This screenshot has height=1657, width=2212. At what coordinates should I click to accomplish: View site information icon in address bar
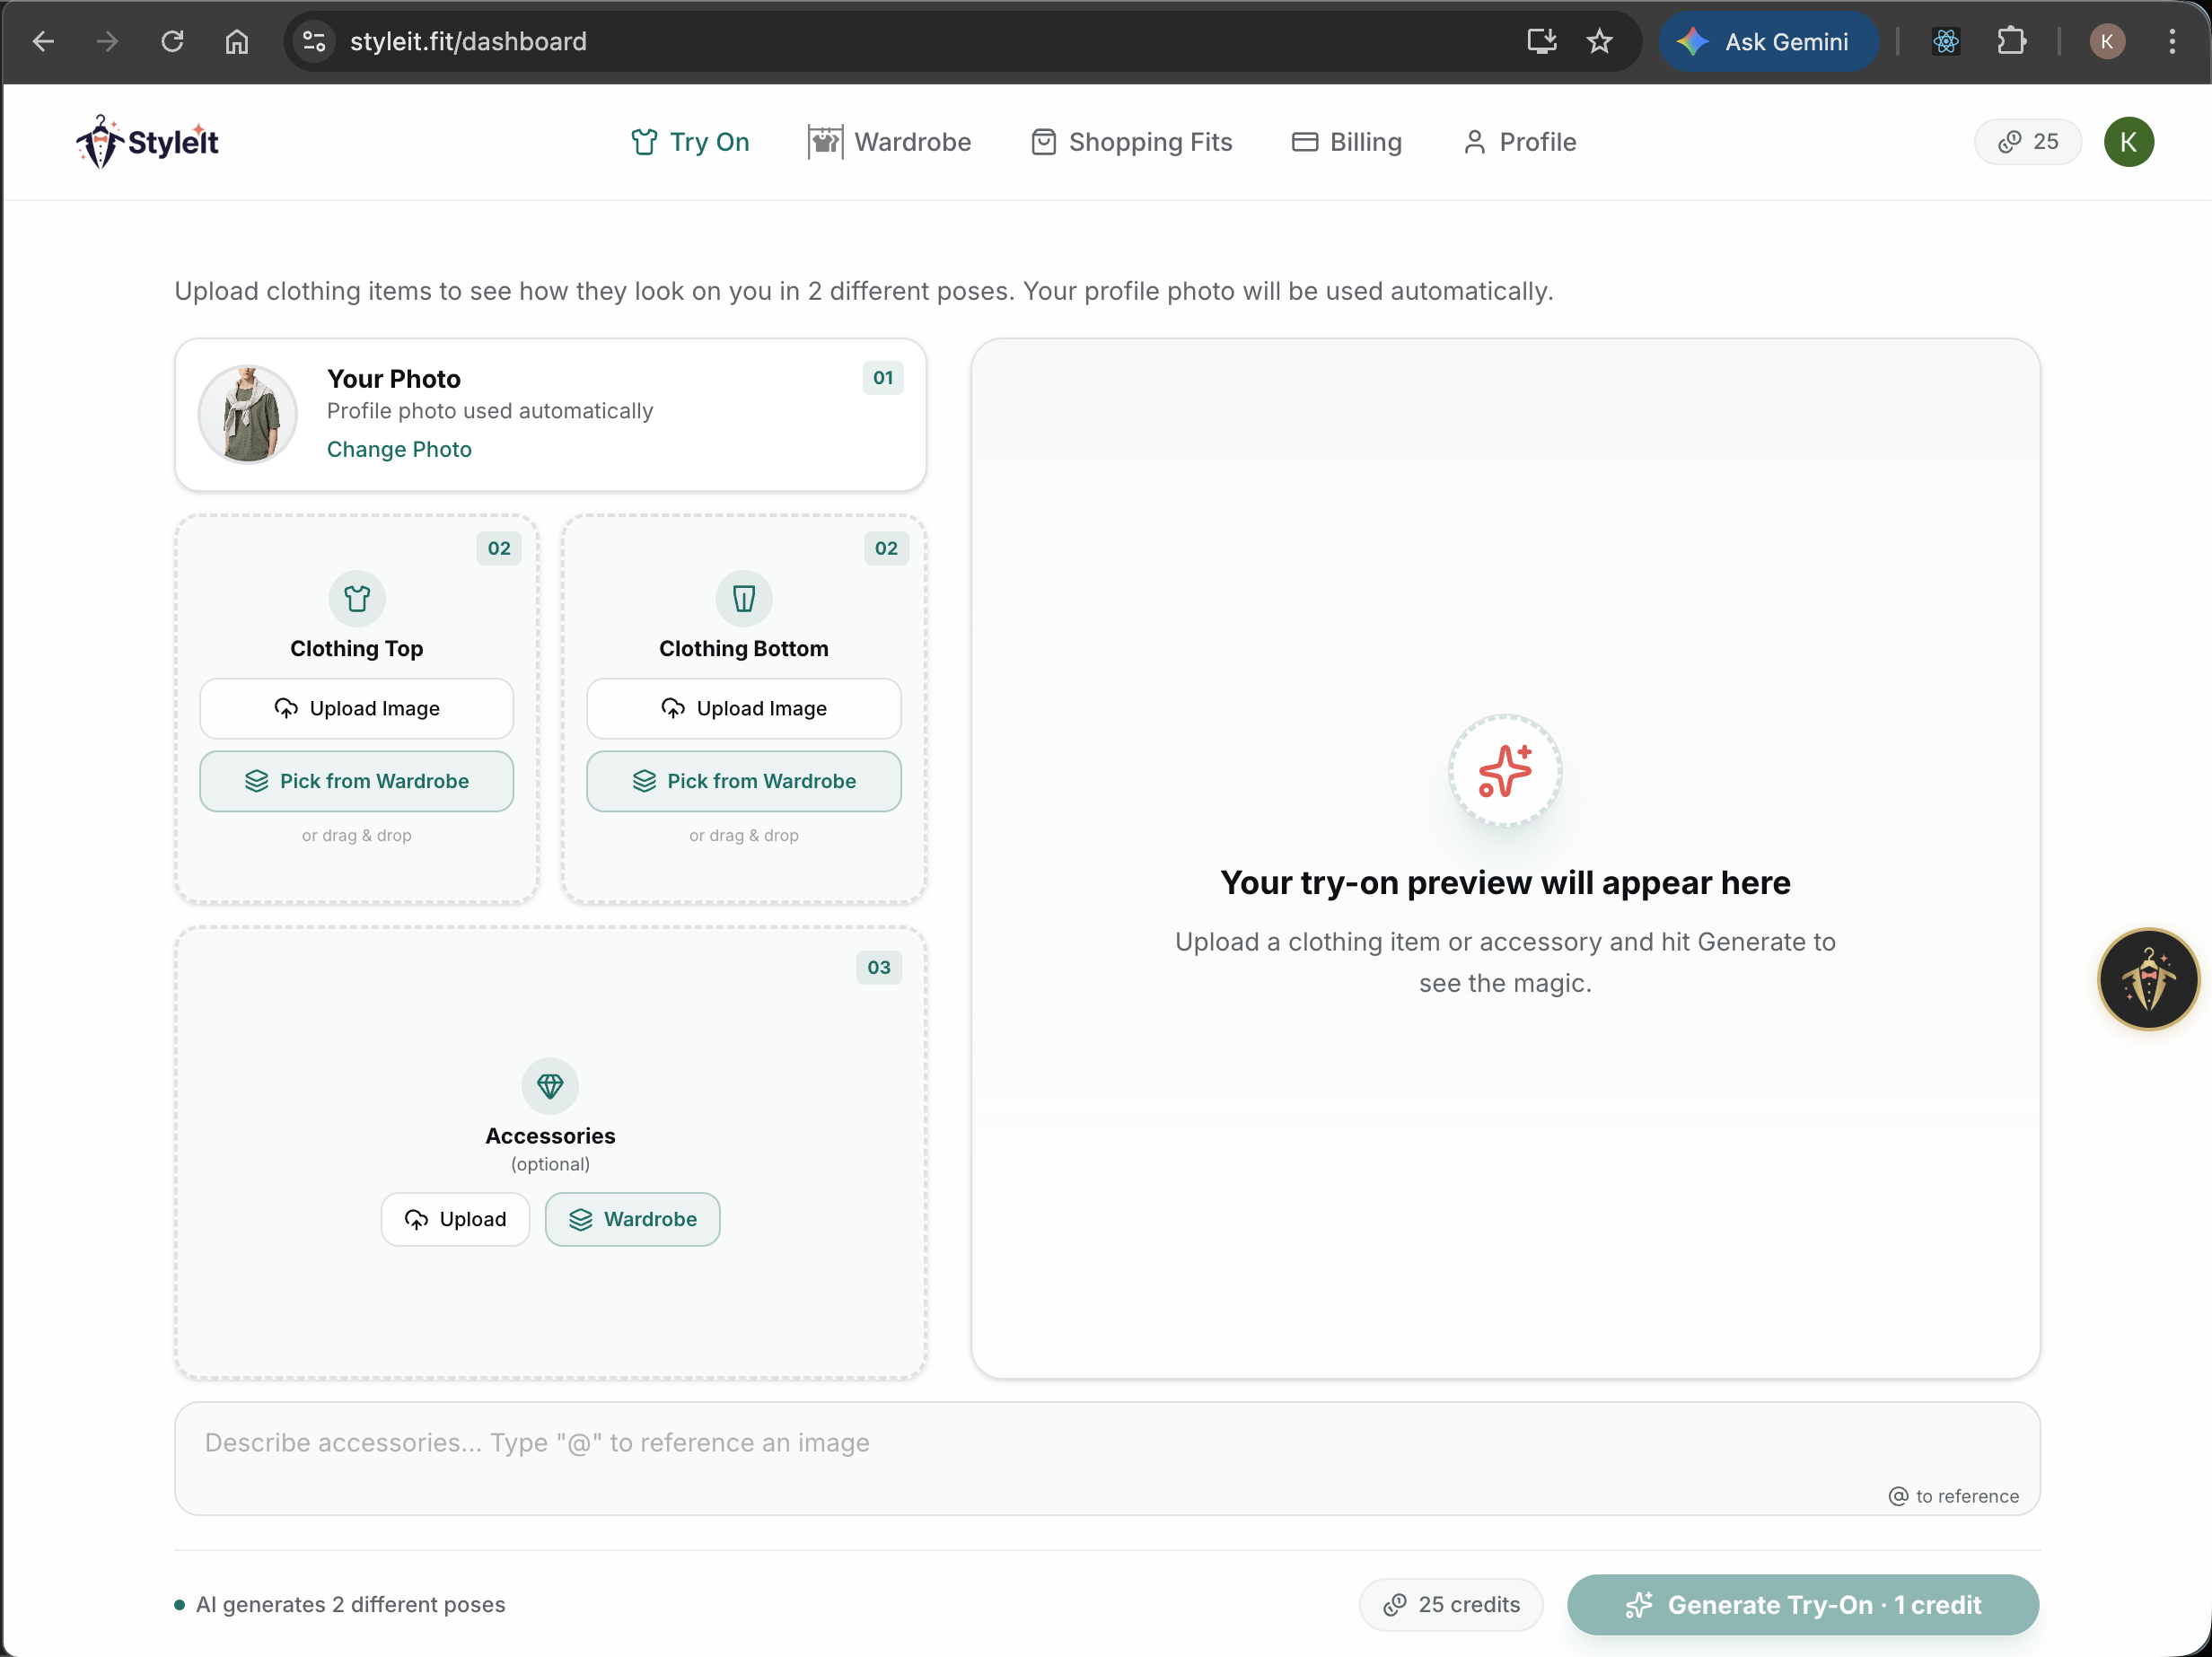[x=314, y=41]
